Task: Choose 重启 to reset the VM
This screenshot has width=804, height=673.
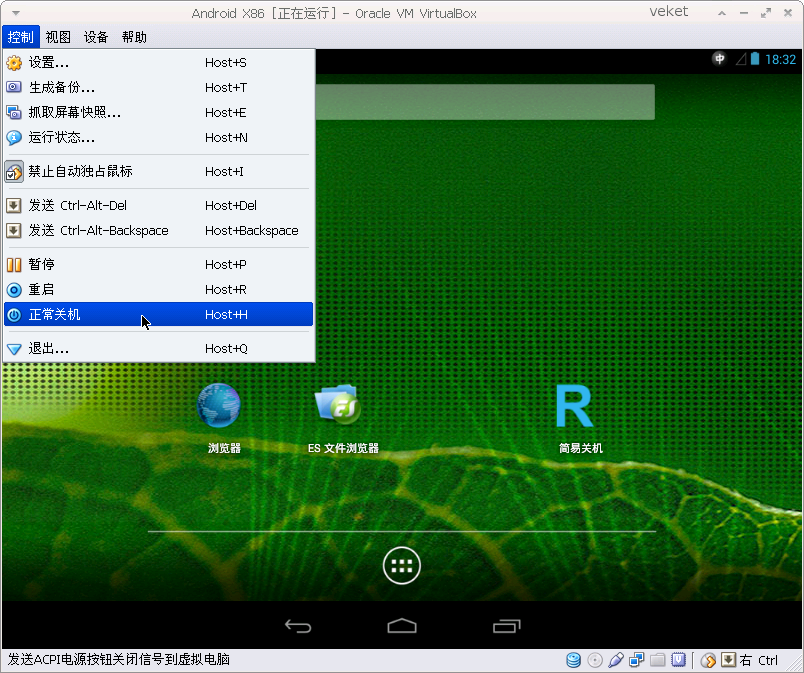Action: (158, 290)
